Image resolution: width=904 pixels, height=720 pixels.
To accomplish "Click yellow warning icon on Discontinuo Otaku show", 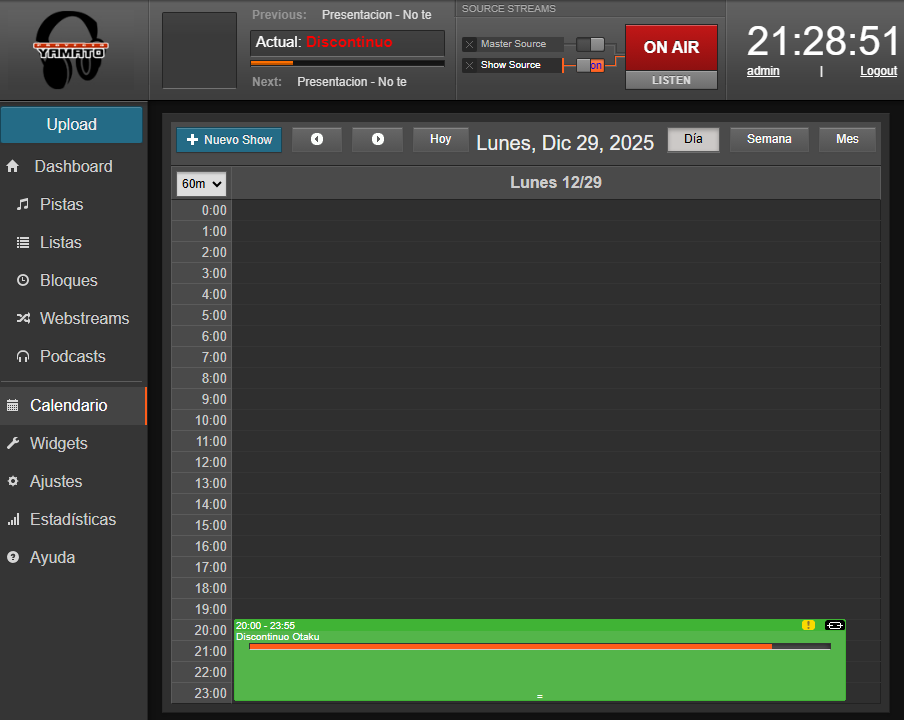I will (x=808, y=625).
